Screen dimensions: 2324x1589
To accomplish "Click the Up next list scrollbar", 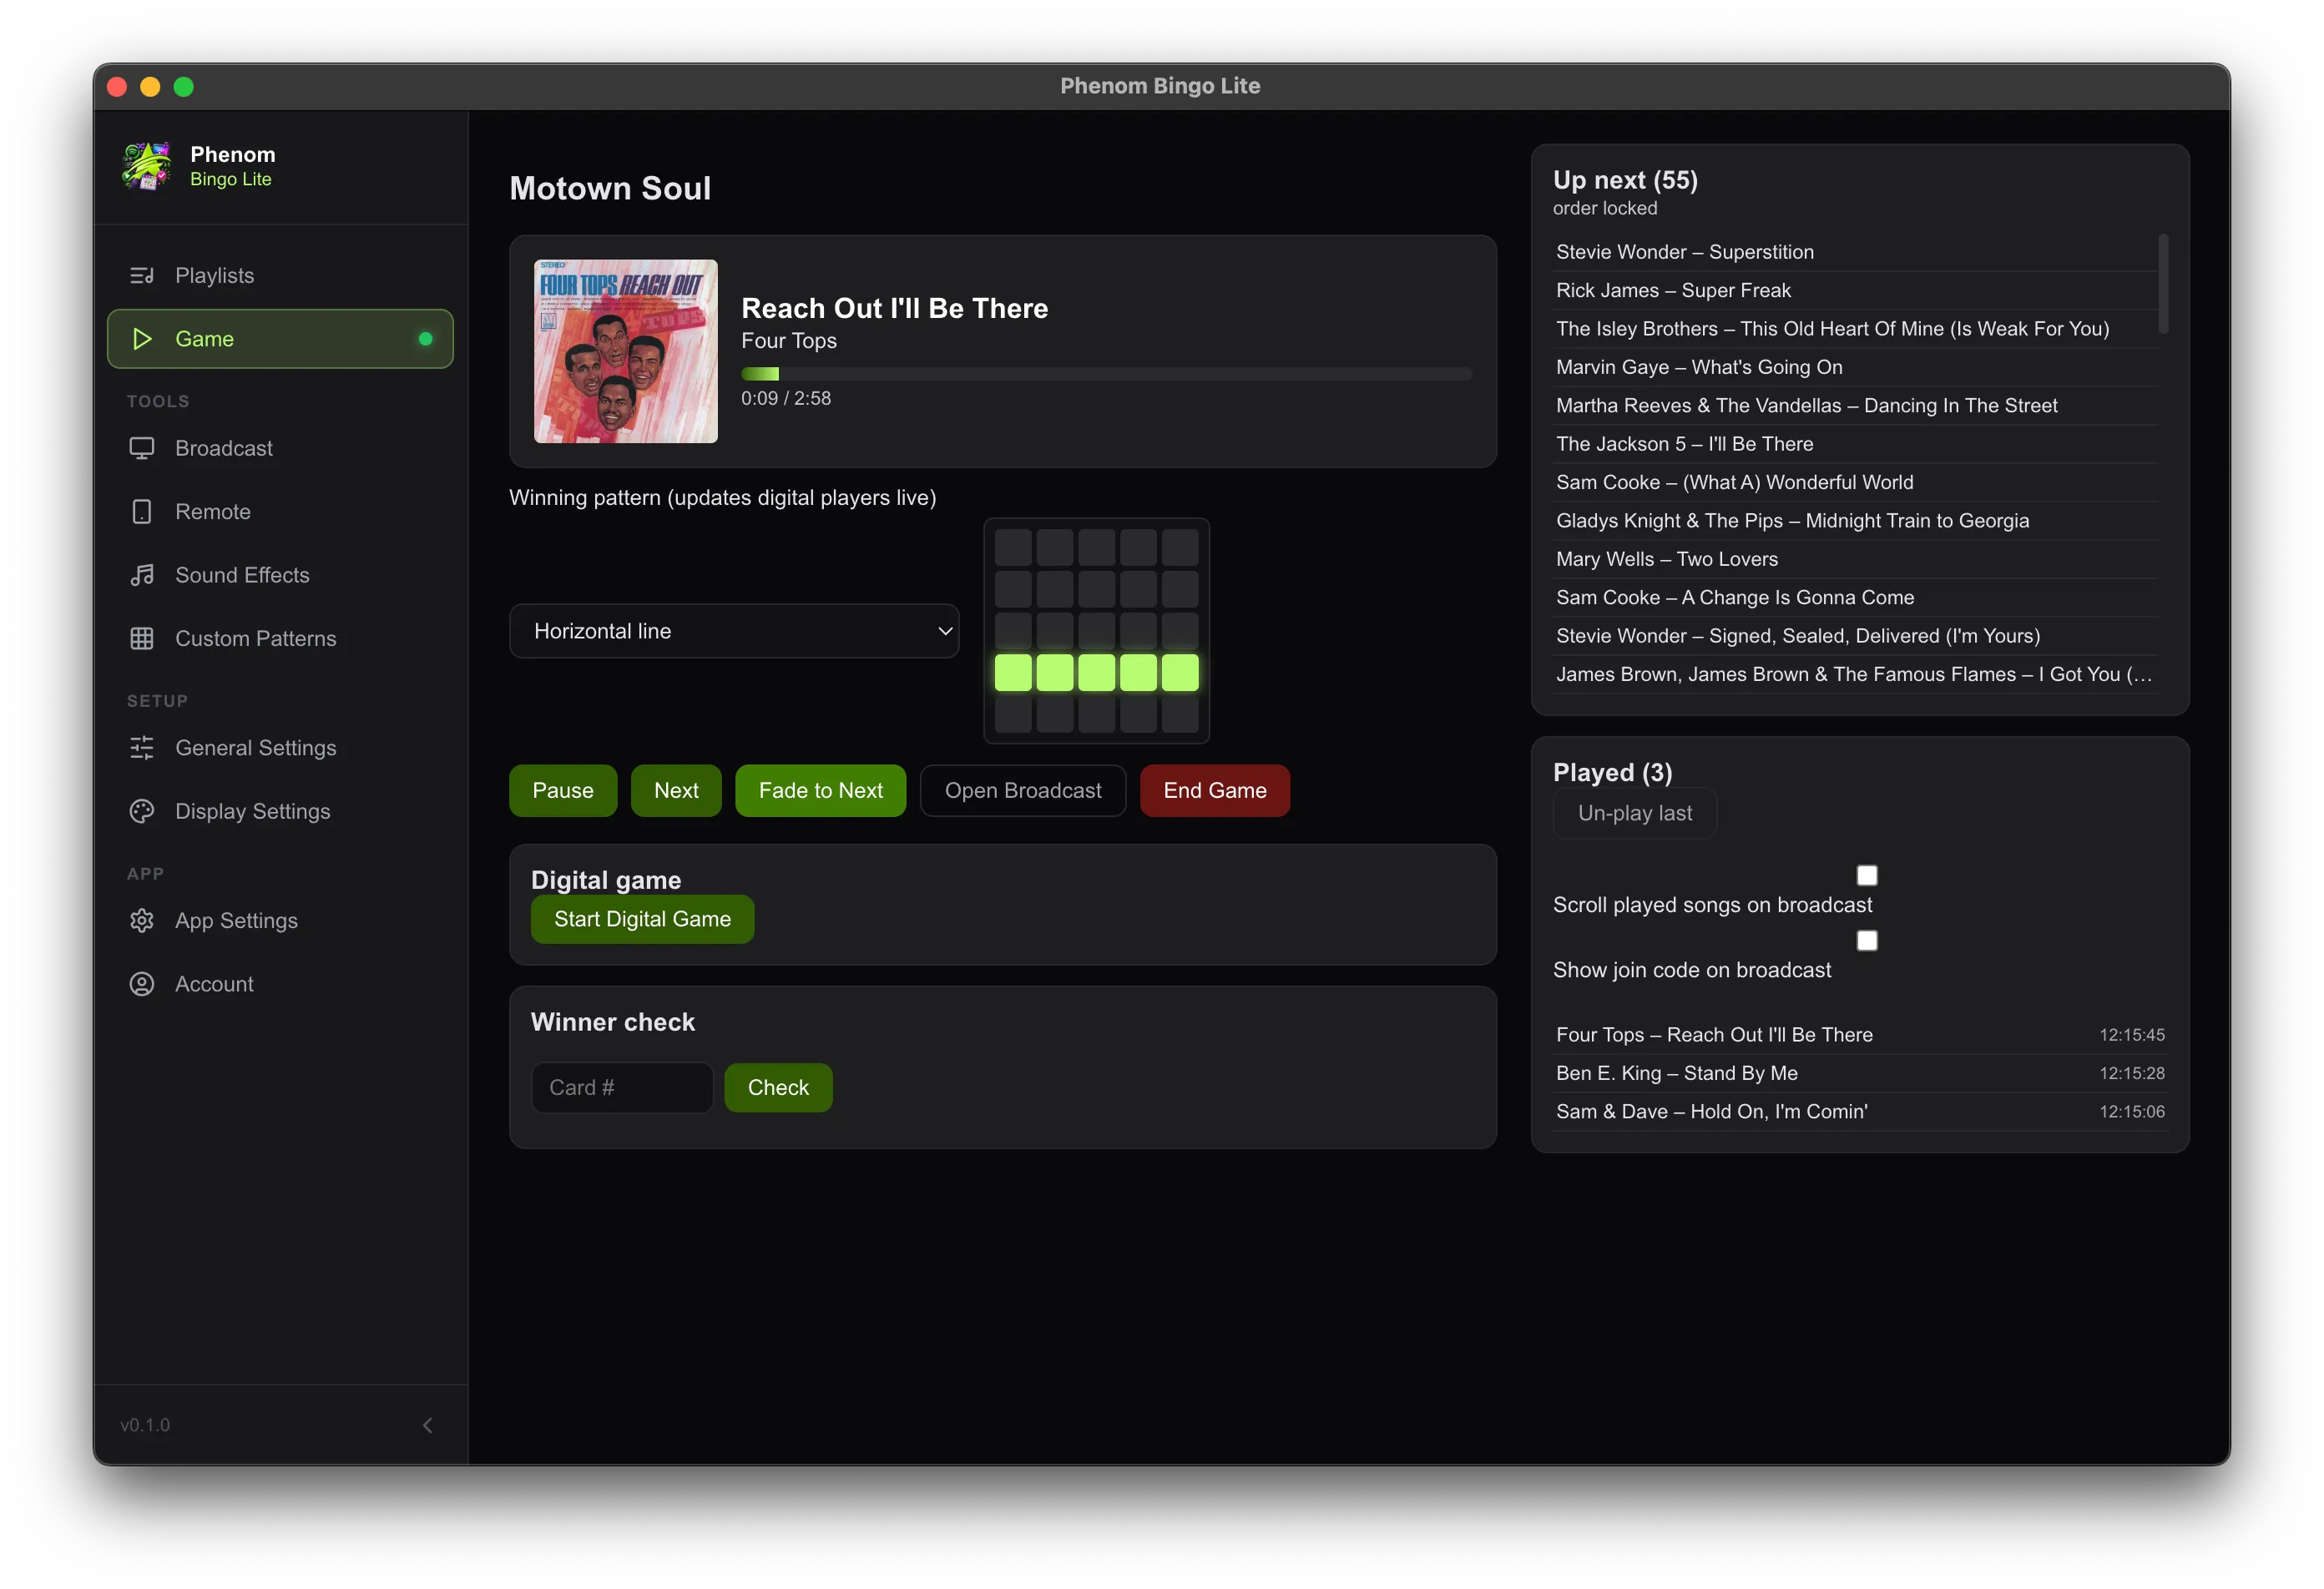I will coord(2163,284).
